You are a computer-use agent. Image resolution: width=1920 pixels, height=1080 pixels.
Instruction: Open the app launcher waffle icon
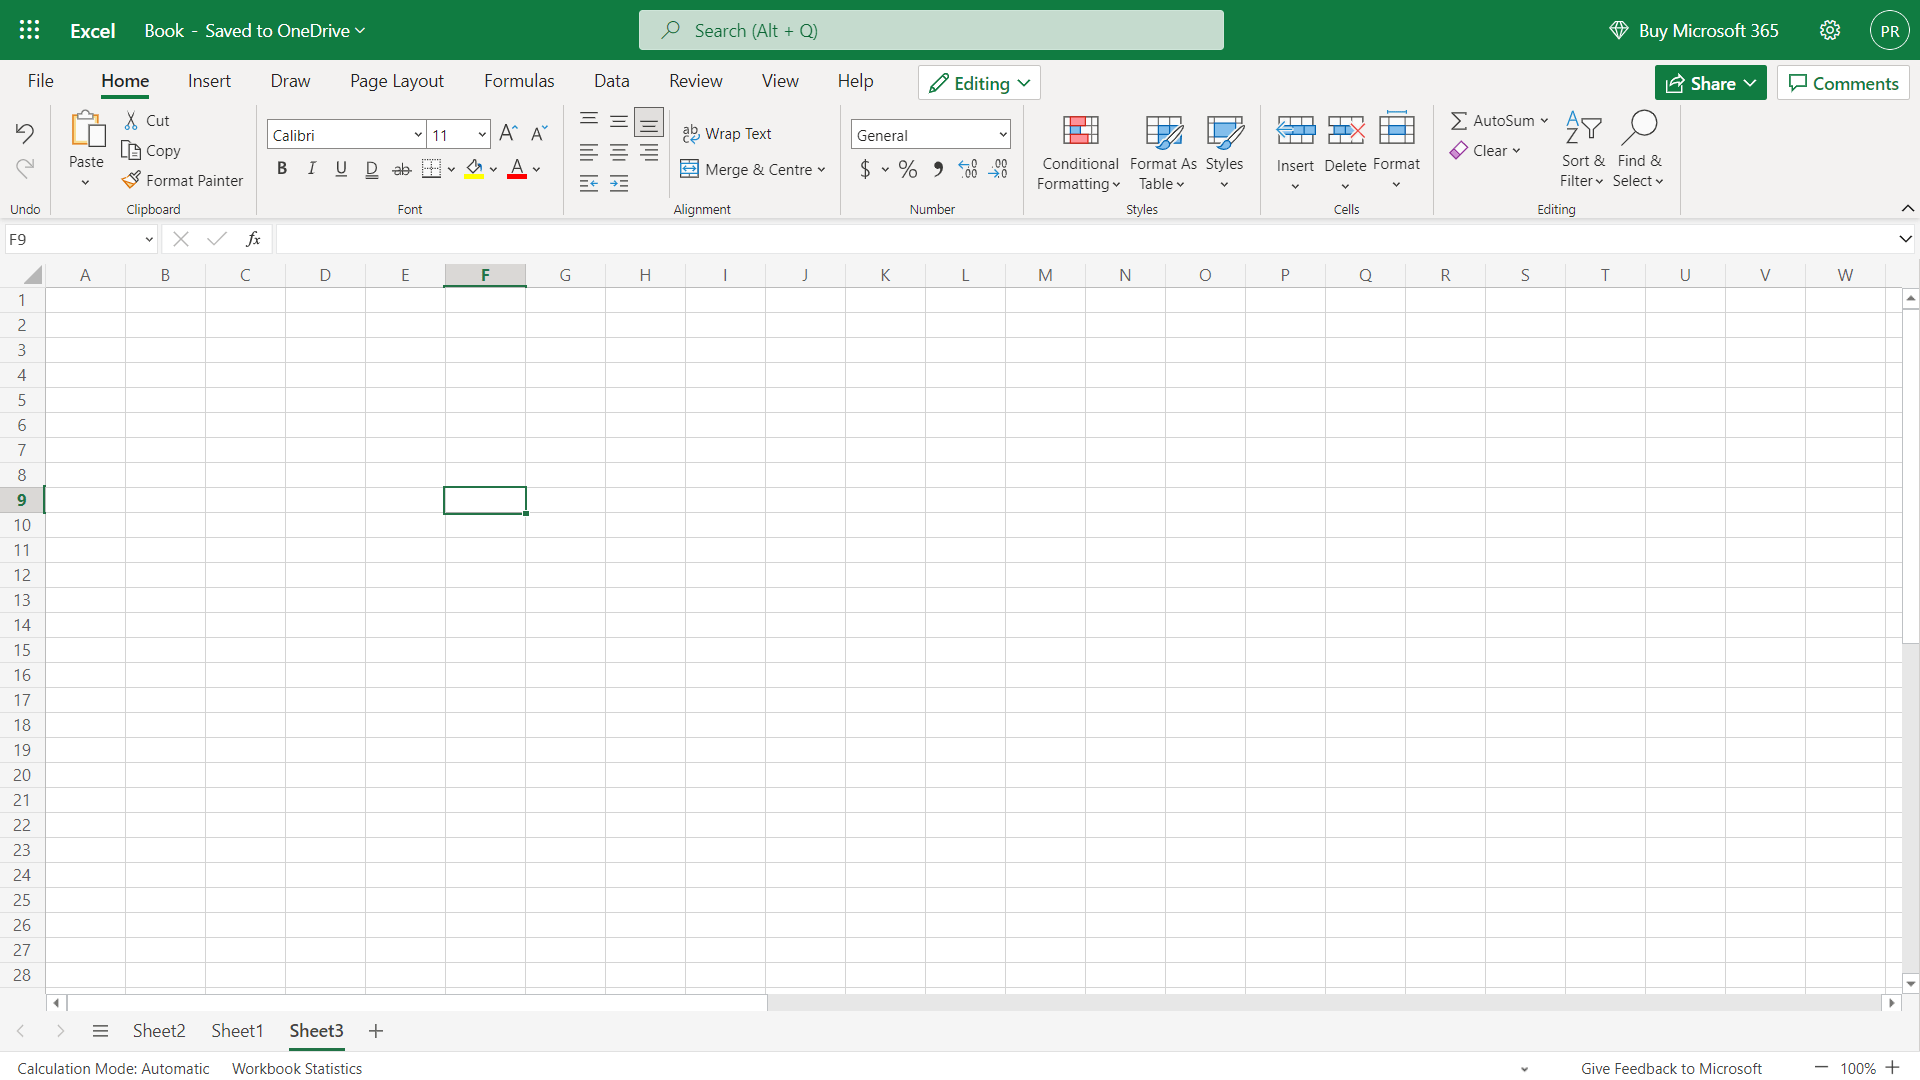30,30
